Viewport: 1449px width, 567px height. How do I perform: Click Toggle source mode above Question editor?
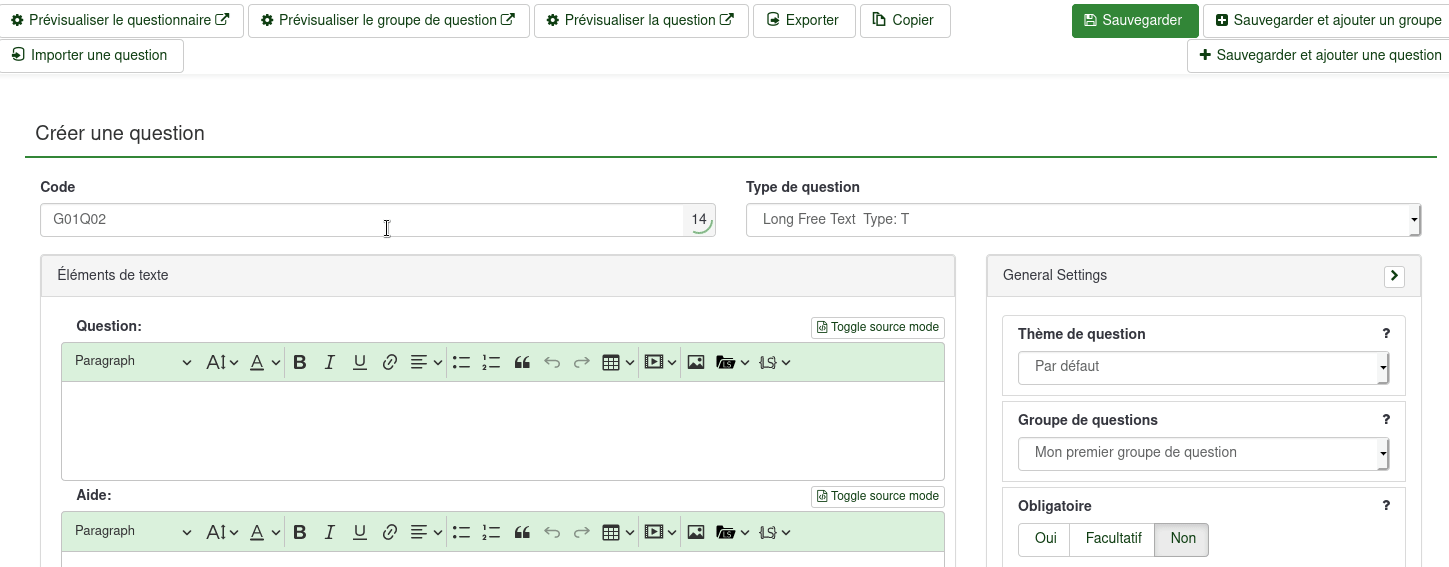click(x=877, y=327)
